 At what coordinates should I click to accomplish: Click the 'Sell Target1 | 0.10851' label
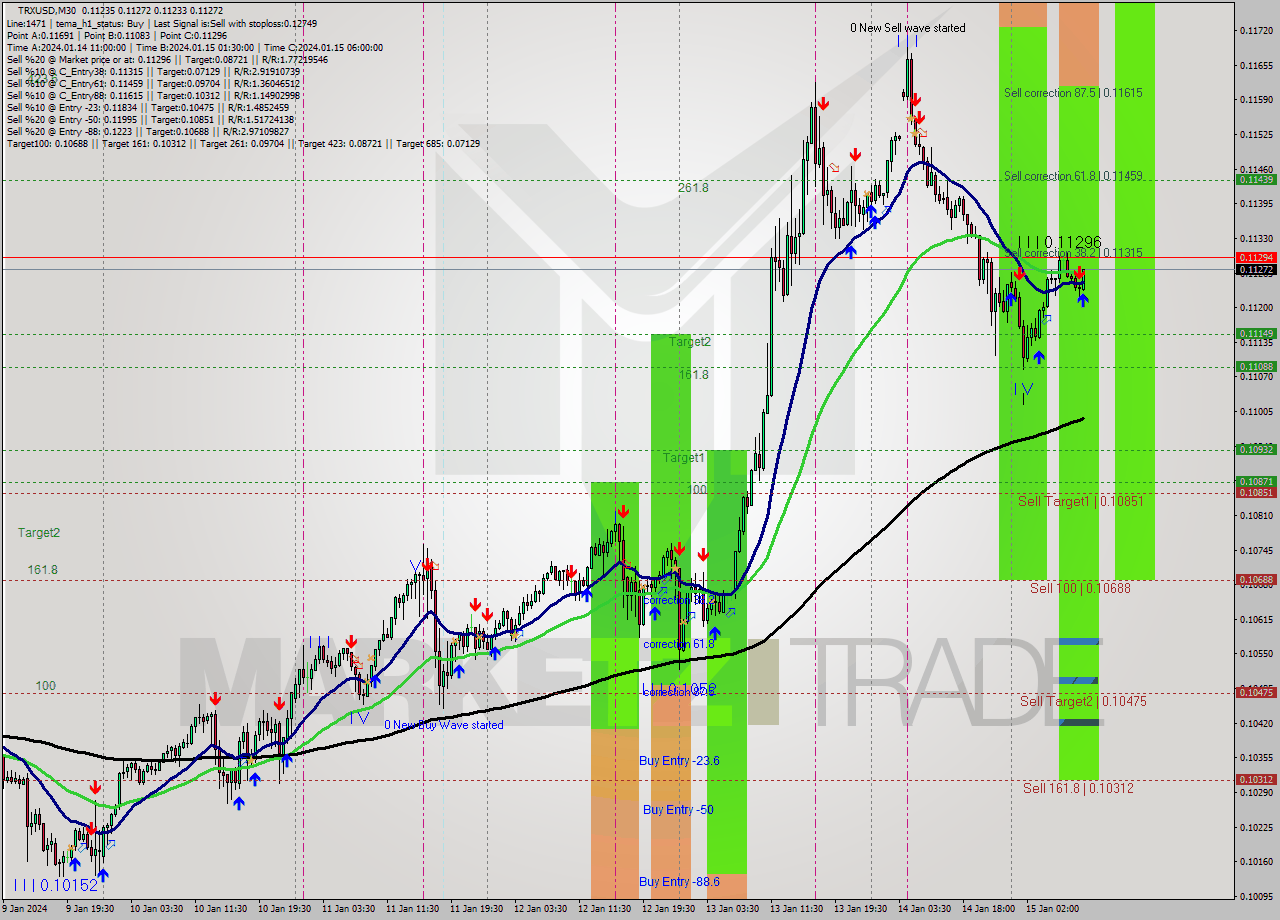click(x=1081, y=501)
